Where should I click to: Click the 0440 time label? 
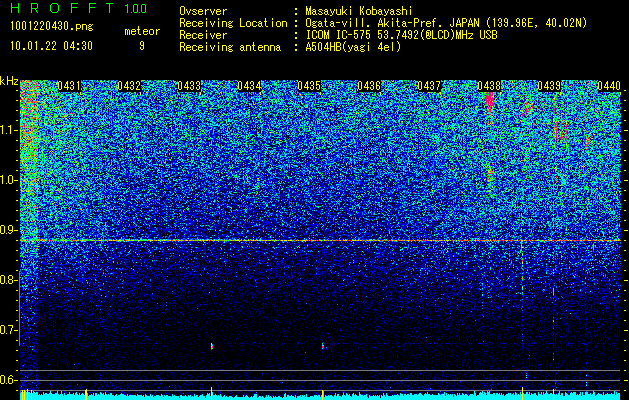[609, 86]
